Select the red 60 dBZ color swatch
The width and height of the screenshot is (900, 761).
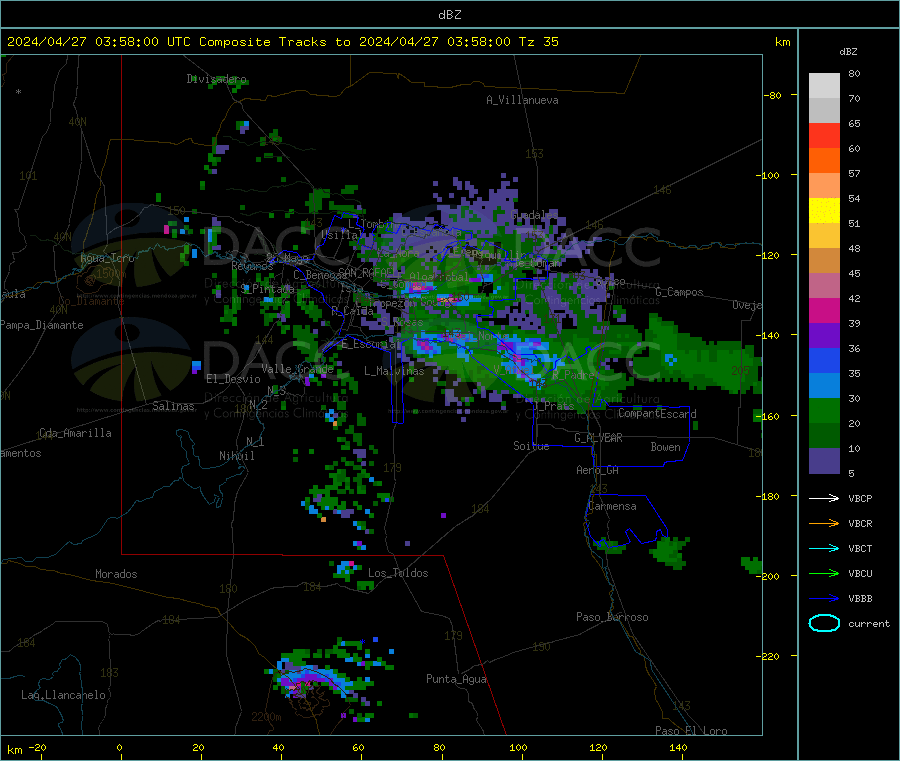click(x=824, y=135)
